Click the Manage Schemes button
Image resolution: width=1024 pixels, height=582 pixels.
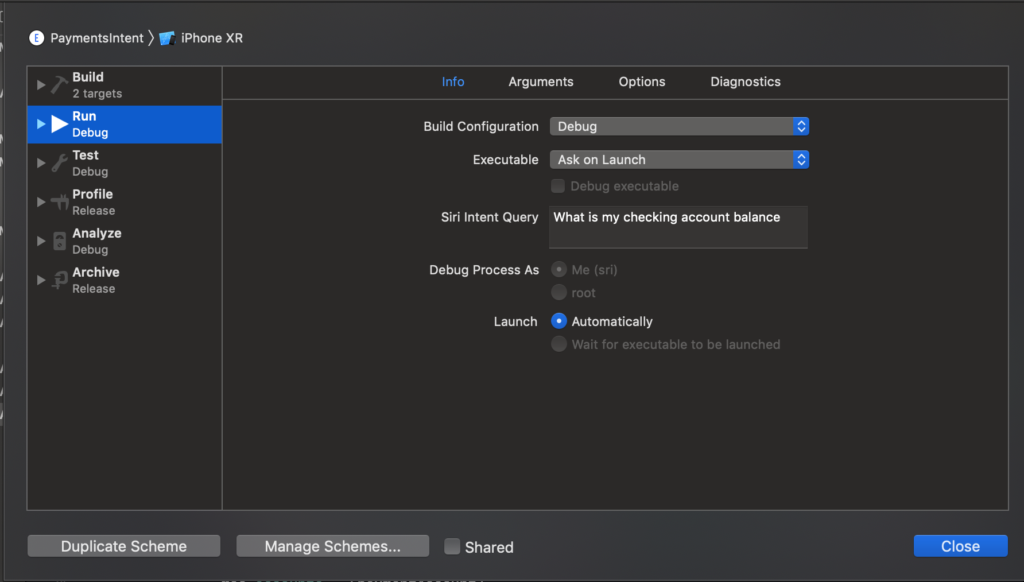click(332, 546)
